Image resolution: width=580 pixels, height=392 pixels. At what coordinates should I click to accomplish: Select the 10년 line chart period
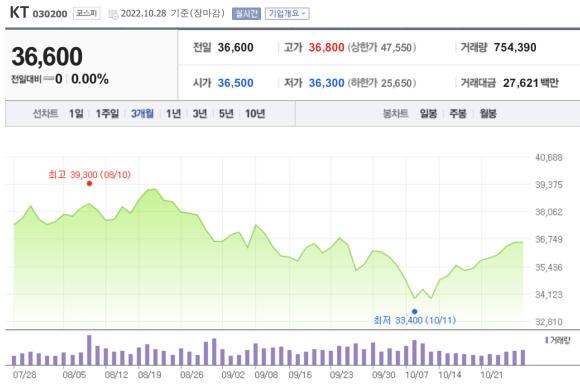tap(255, 114)
